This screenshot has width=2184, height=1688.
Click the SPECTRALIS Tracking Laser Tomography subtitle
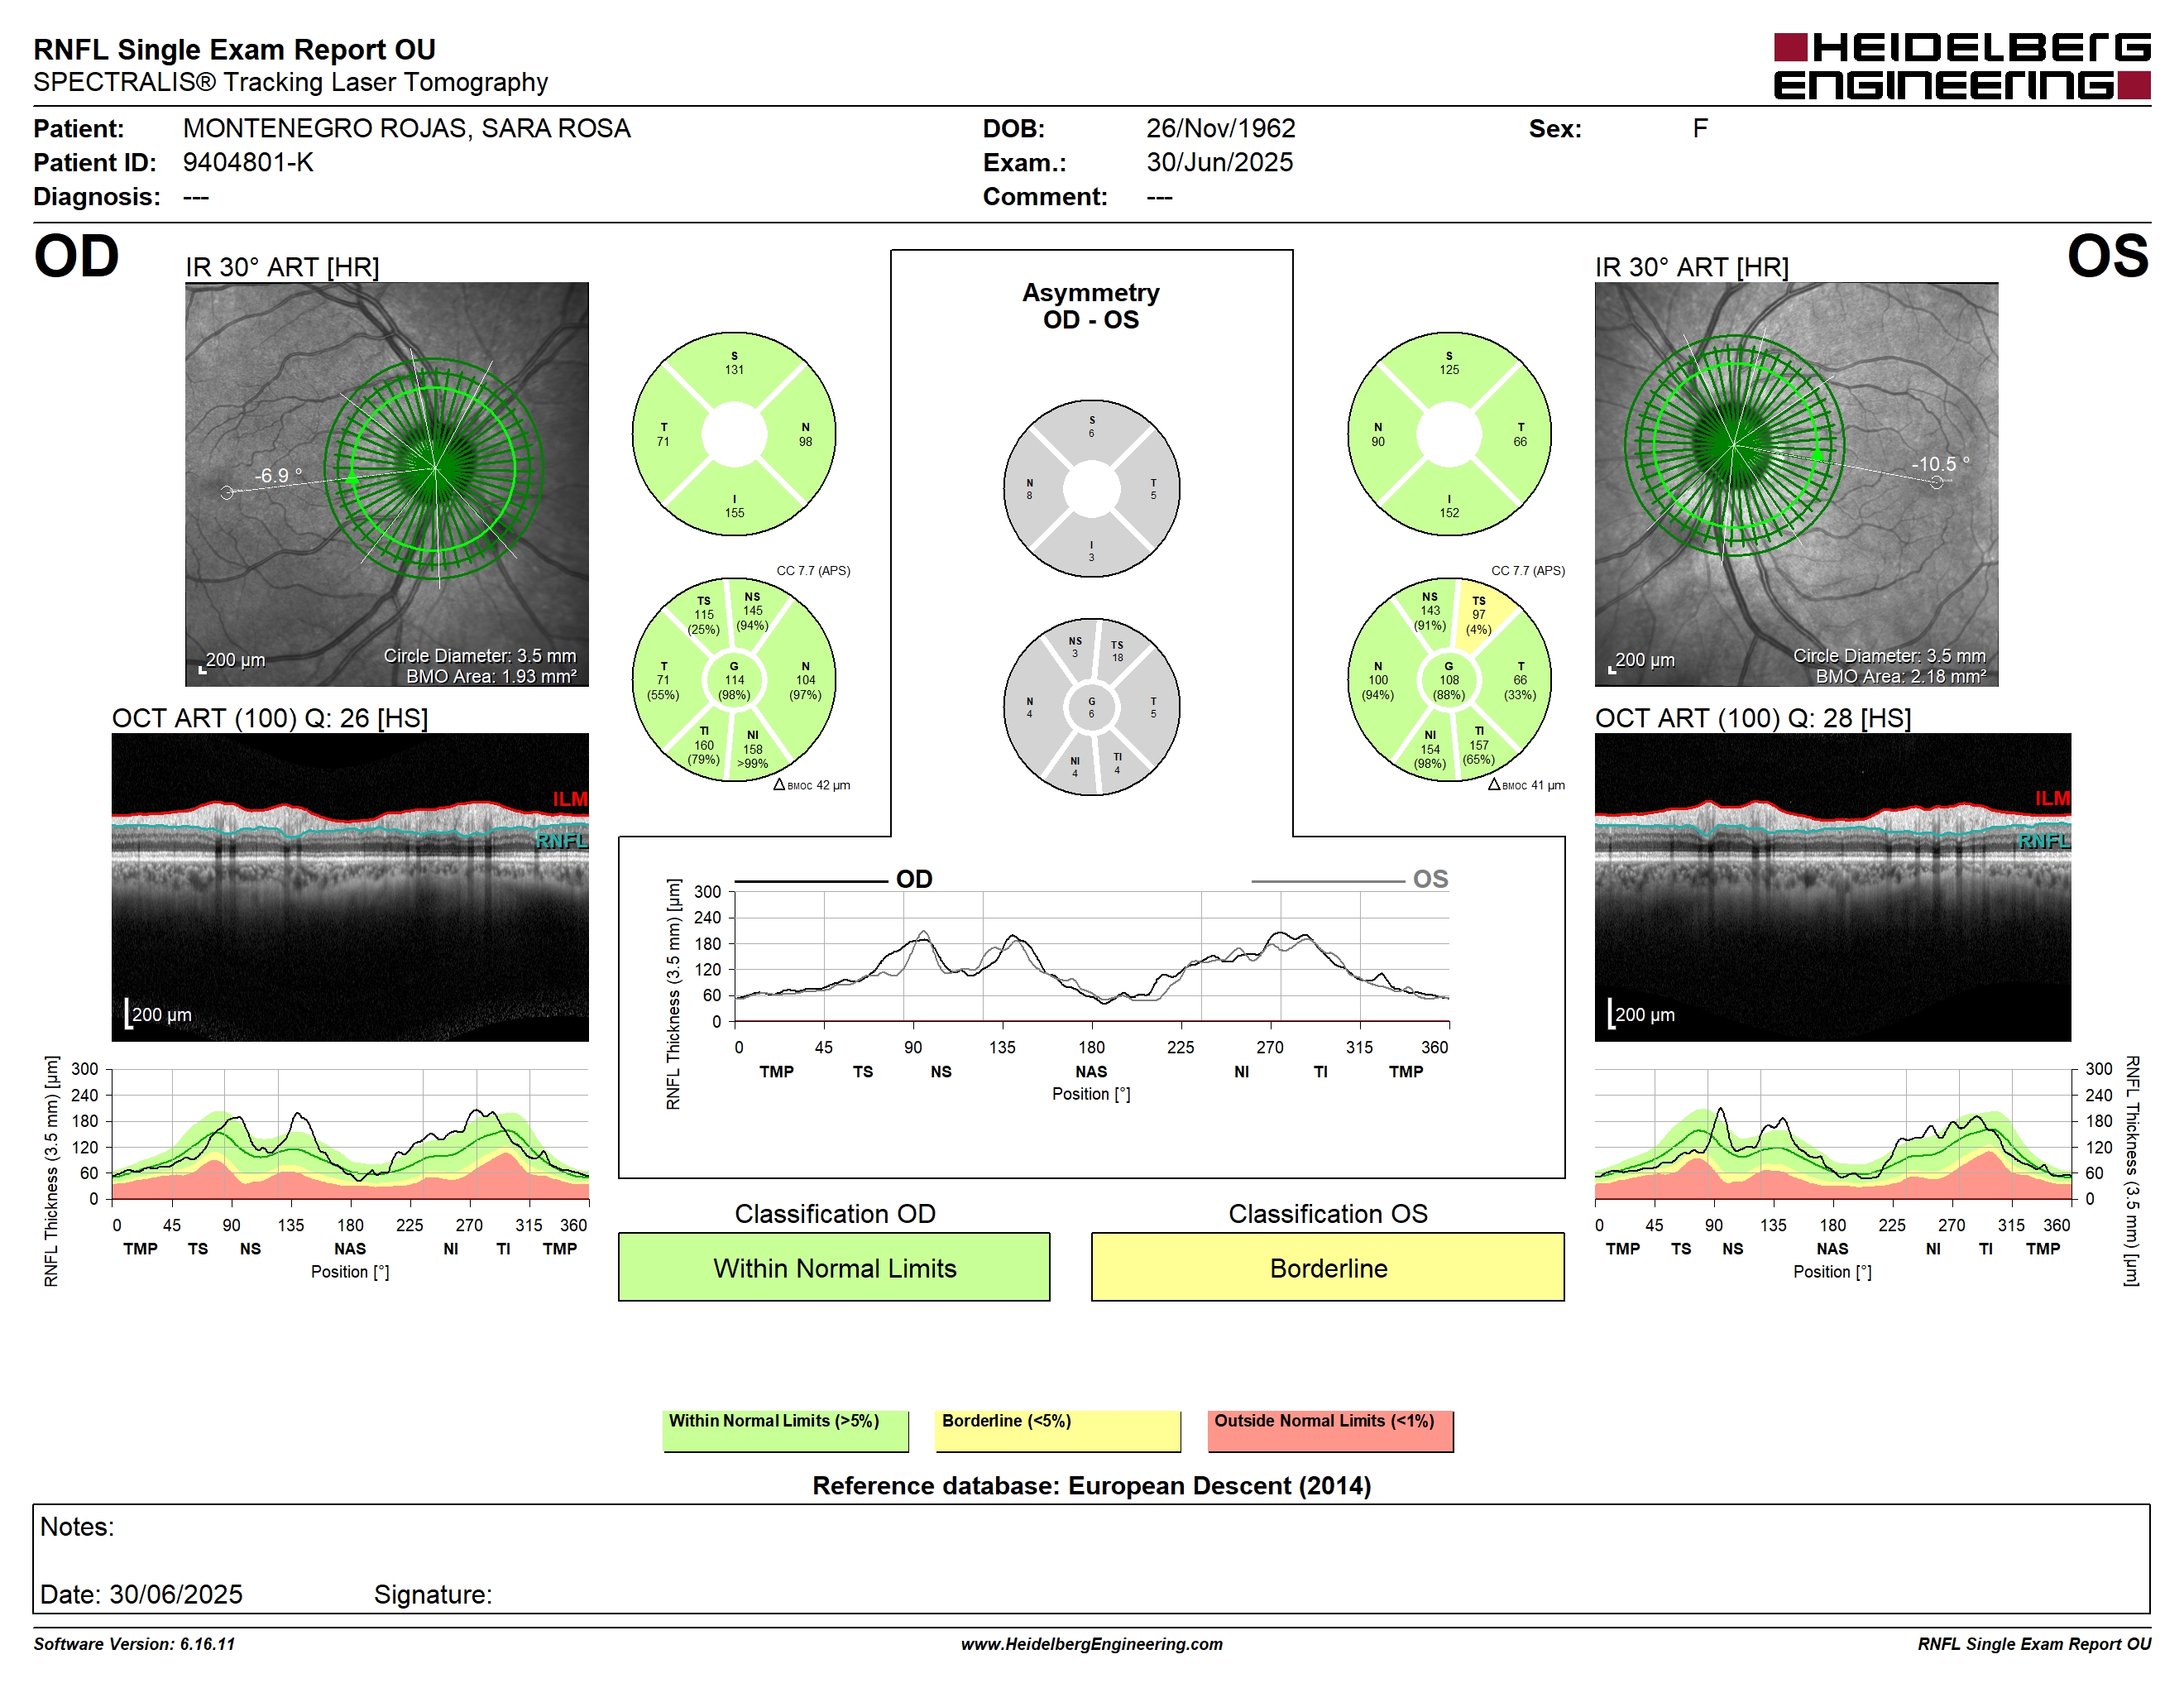(290, 82)
